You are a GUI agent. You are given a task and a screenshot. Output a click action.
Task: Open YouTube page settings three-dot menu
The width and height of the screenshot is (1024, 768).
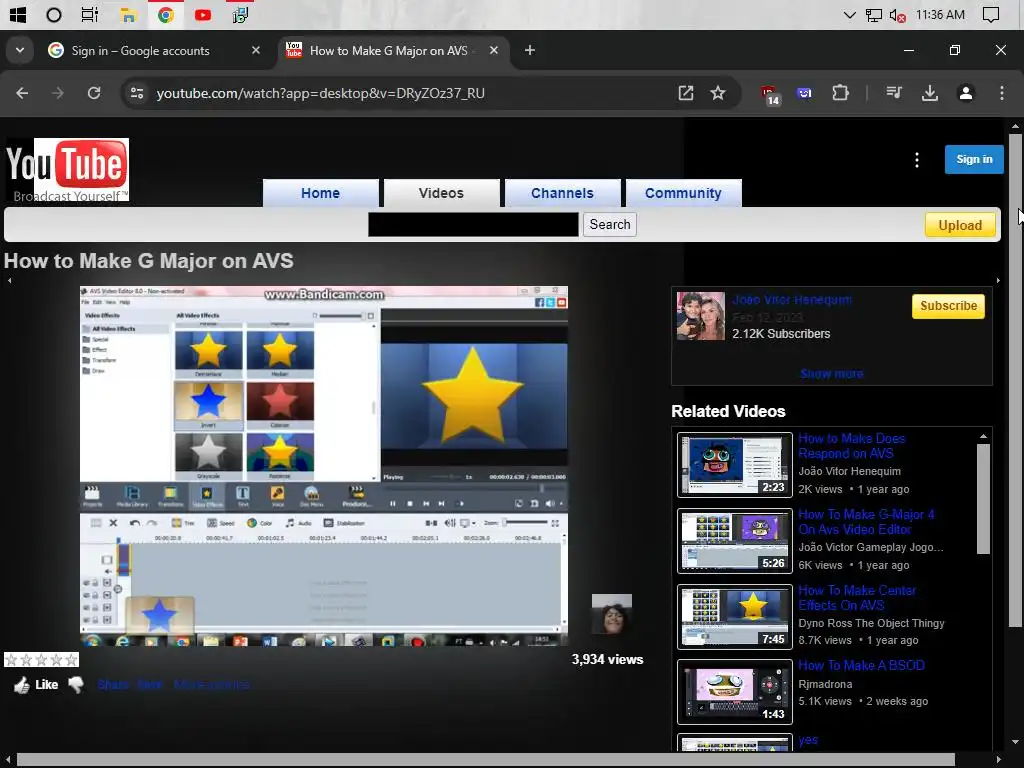(x=917, y=160)
